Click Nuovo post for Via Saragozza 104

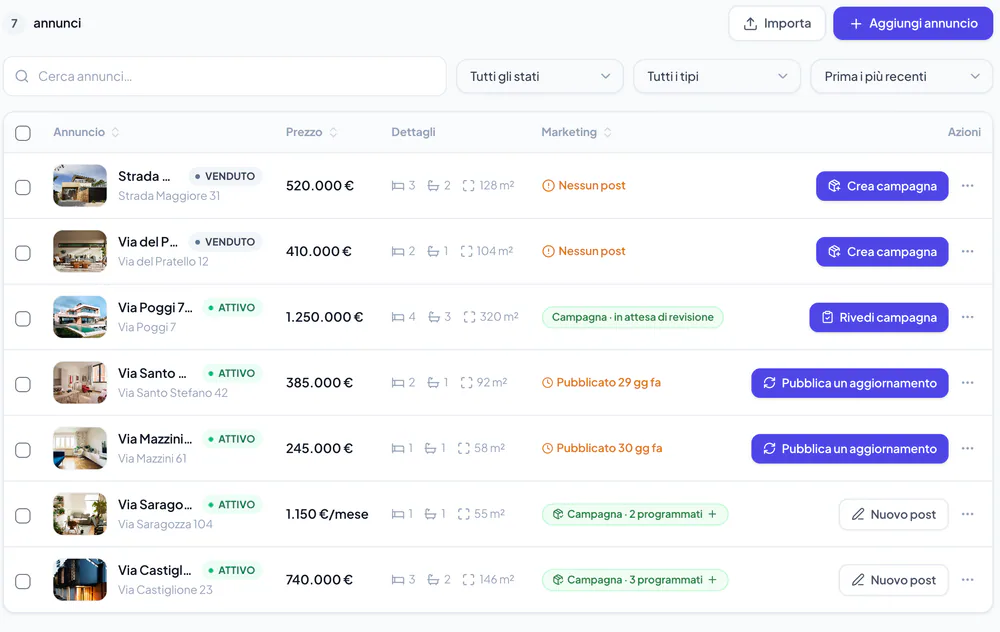893,515
